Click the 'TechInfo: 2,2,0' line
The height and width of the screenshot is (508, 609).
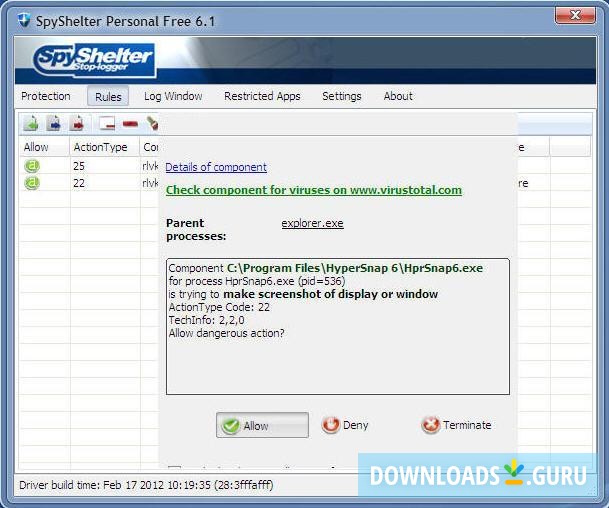click(207, 320)
